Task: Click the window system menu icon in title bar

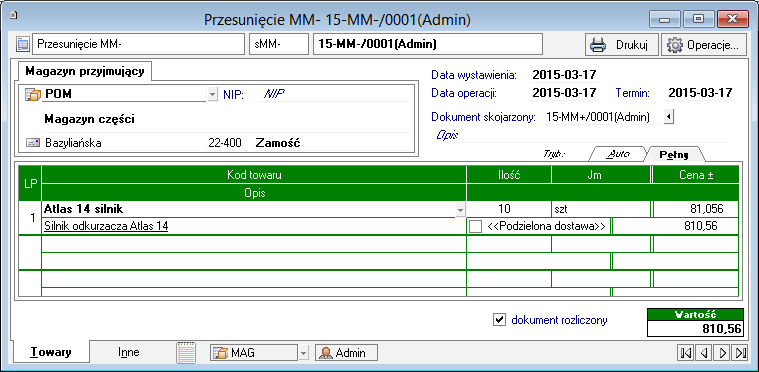Action: (14, 15)
